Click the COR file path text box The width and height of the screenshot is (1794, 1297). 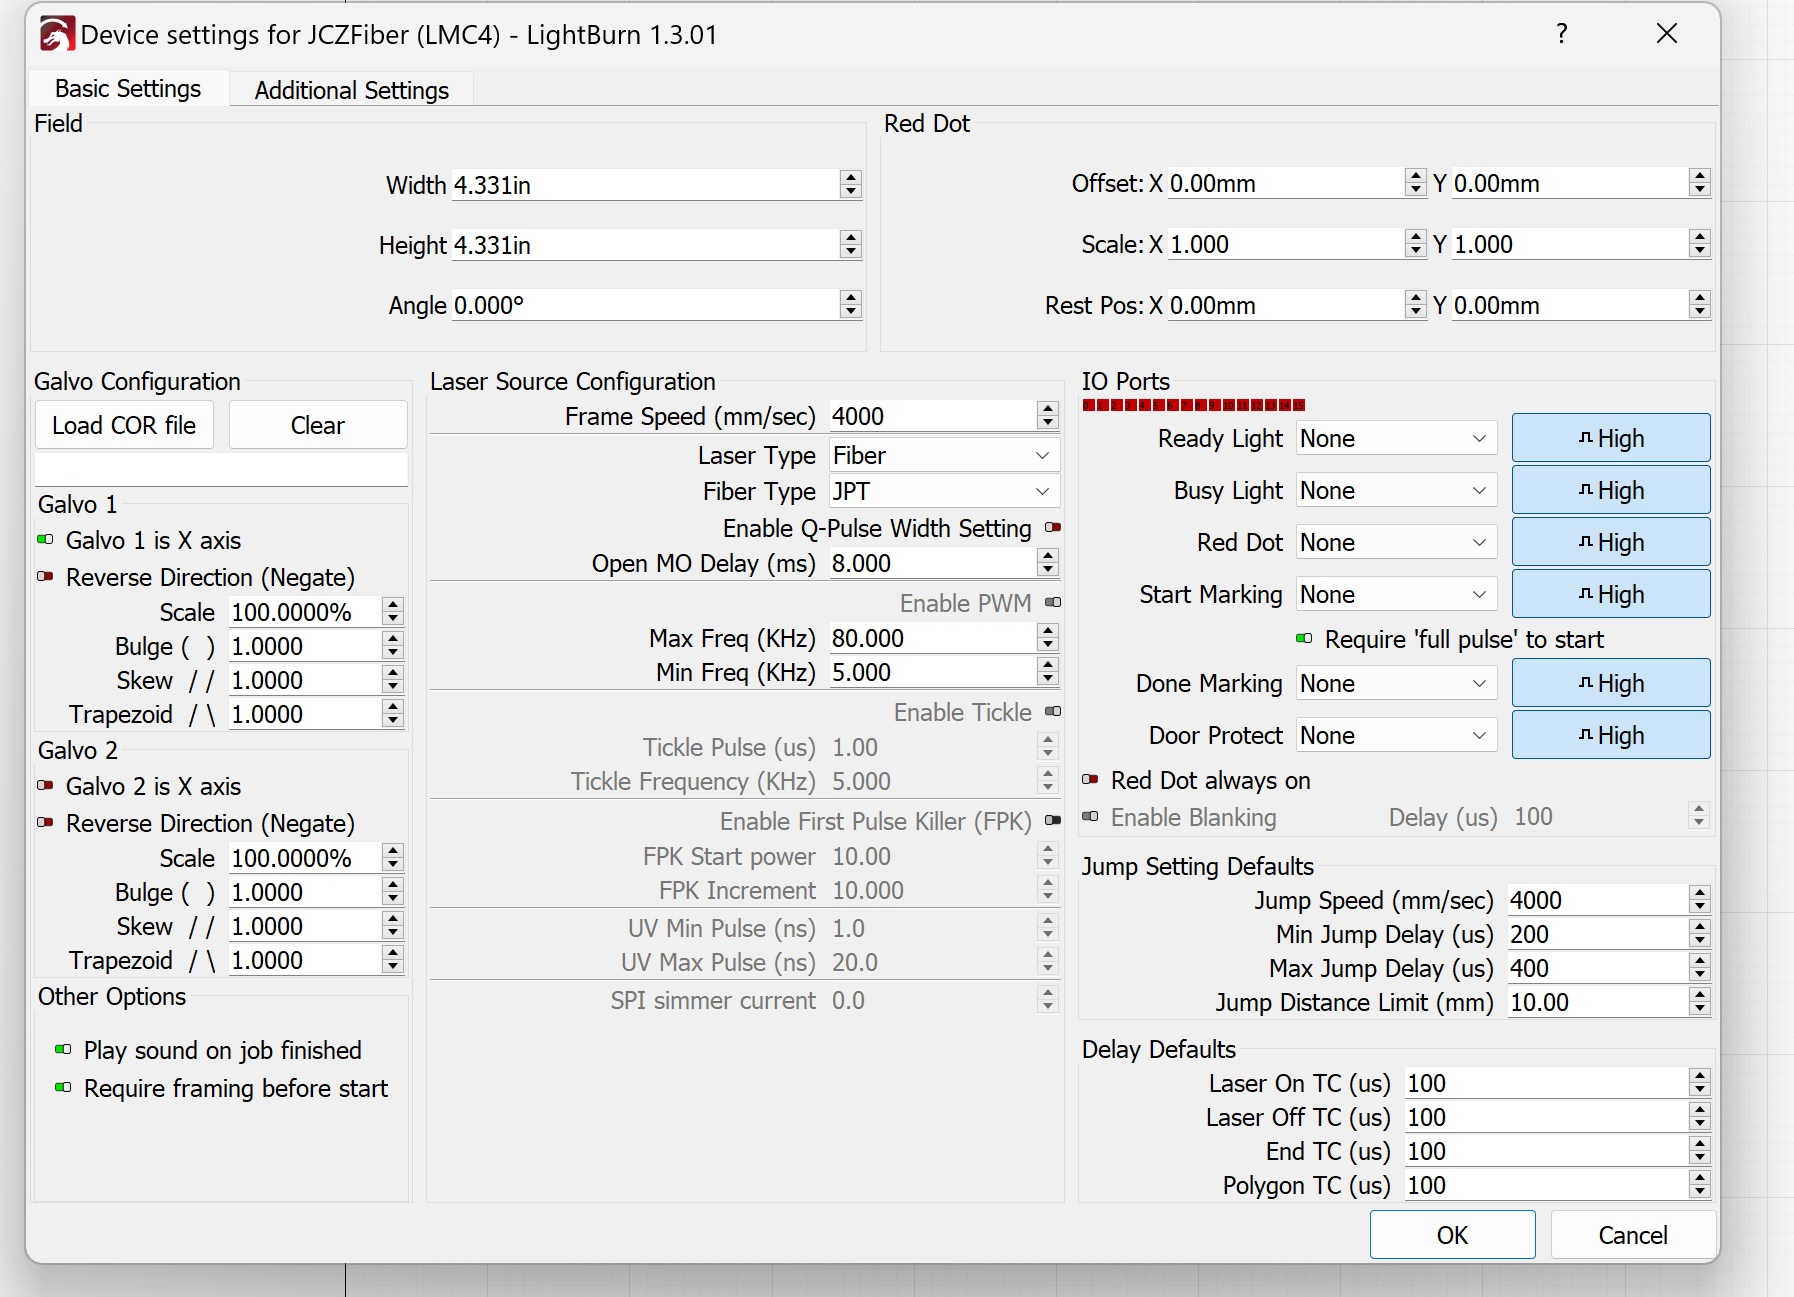pos(221,469)
